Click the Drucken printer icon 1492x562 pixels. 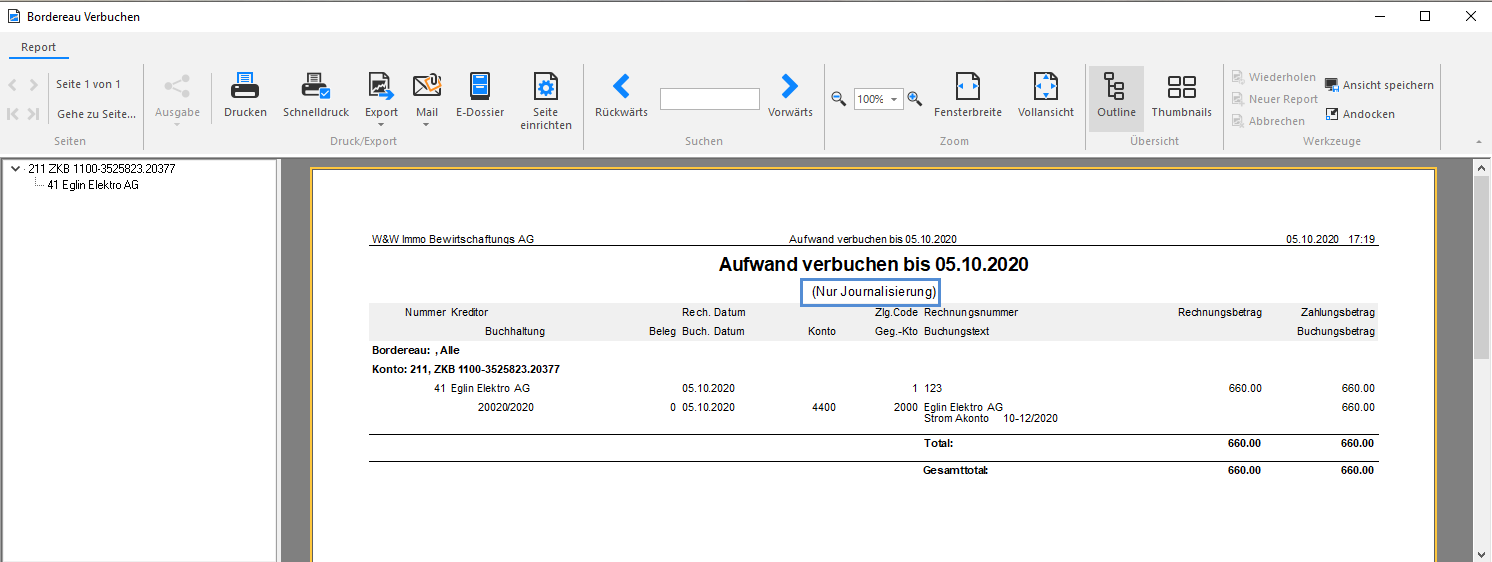pos(245,86)
